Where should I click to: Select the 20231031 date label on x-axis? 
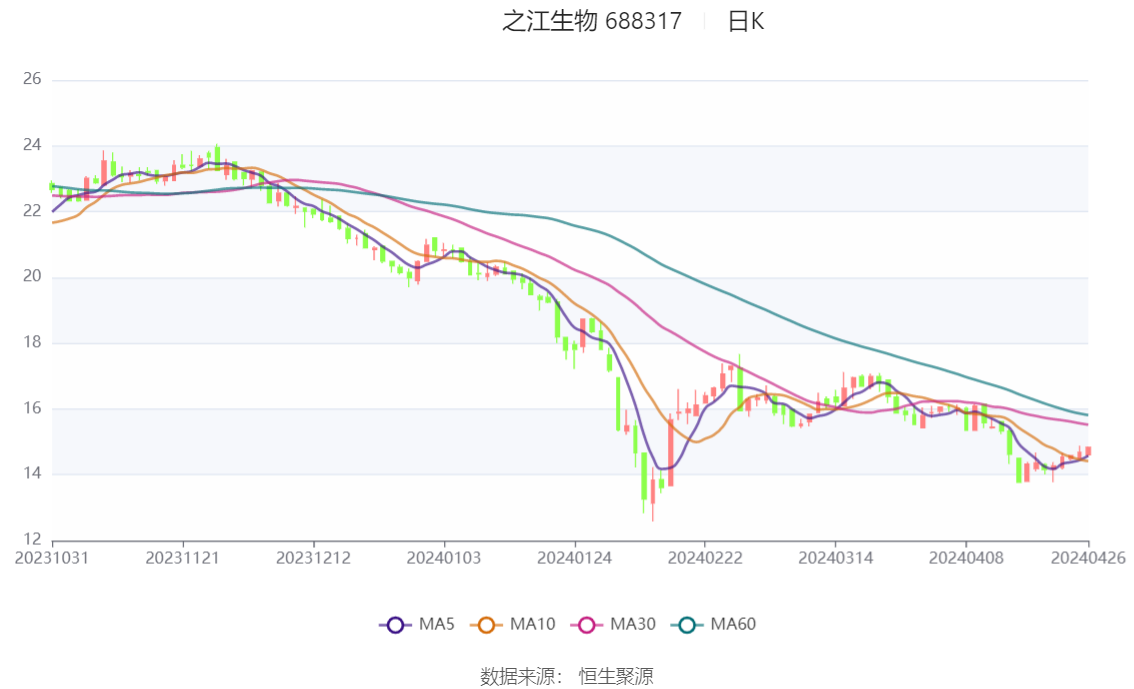pos(52,557)
